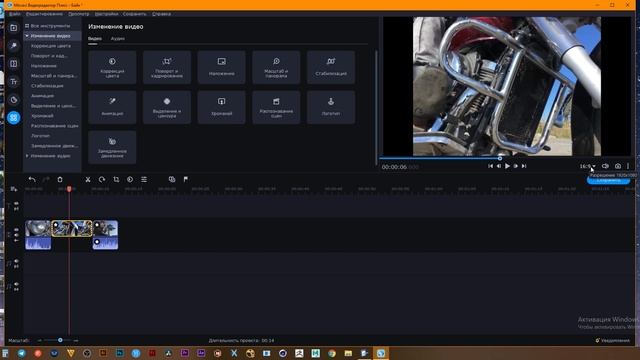Switch to the Видео tab
Viewport: 640px width, 360px height.
(x=95, y=39)
